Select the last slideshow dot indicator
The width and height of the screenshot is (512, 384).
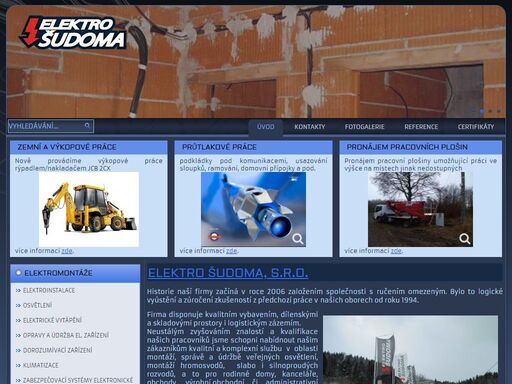pos(499,111)
